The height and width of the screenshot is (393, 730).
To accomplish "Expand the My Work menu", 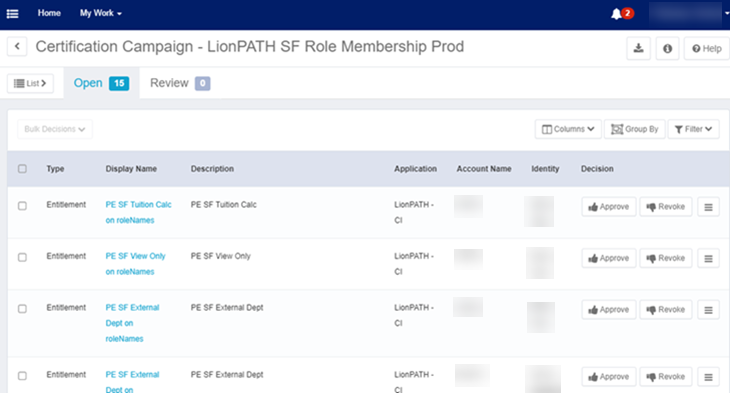I will pos(101,14).
